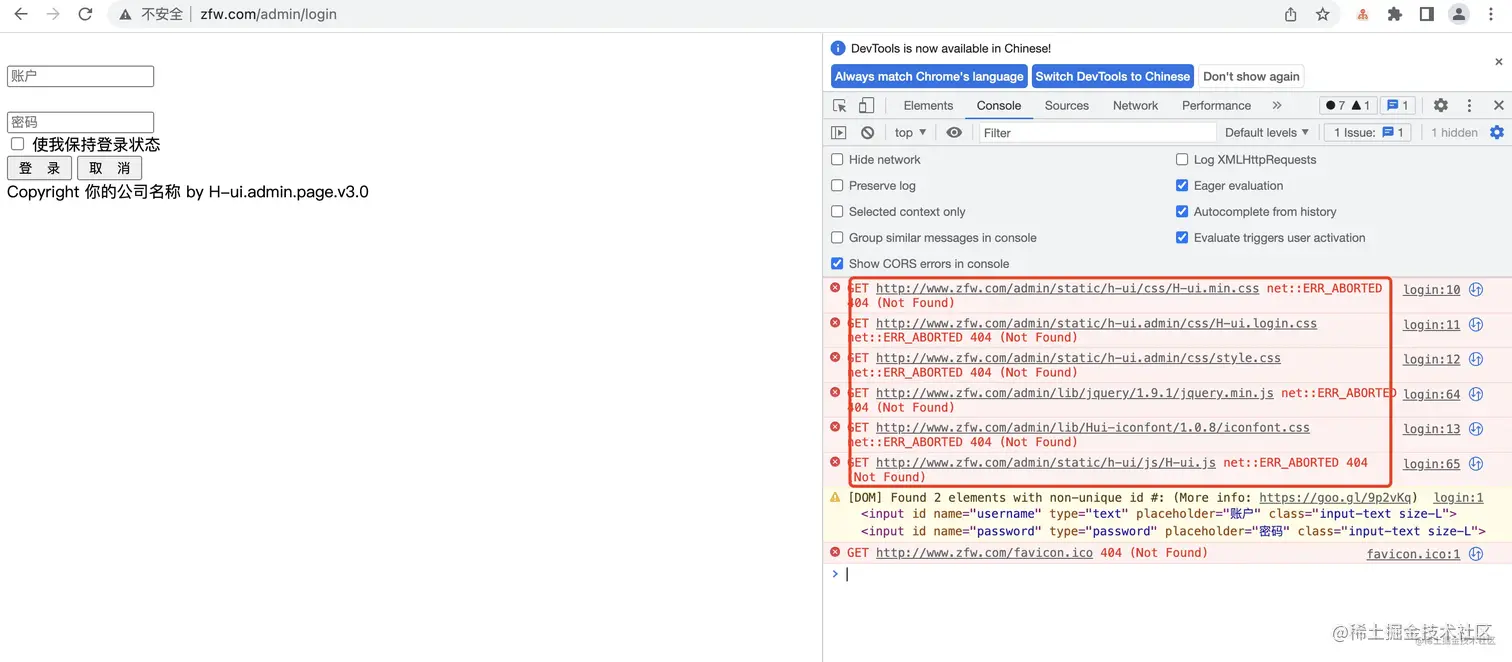Bookmark this page with the star icon
This screenshot has height=662, width=1512.
[x=1323, y=14]
